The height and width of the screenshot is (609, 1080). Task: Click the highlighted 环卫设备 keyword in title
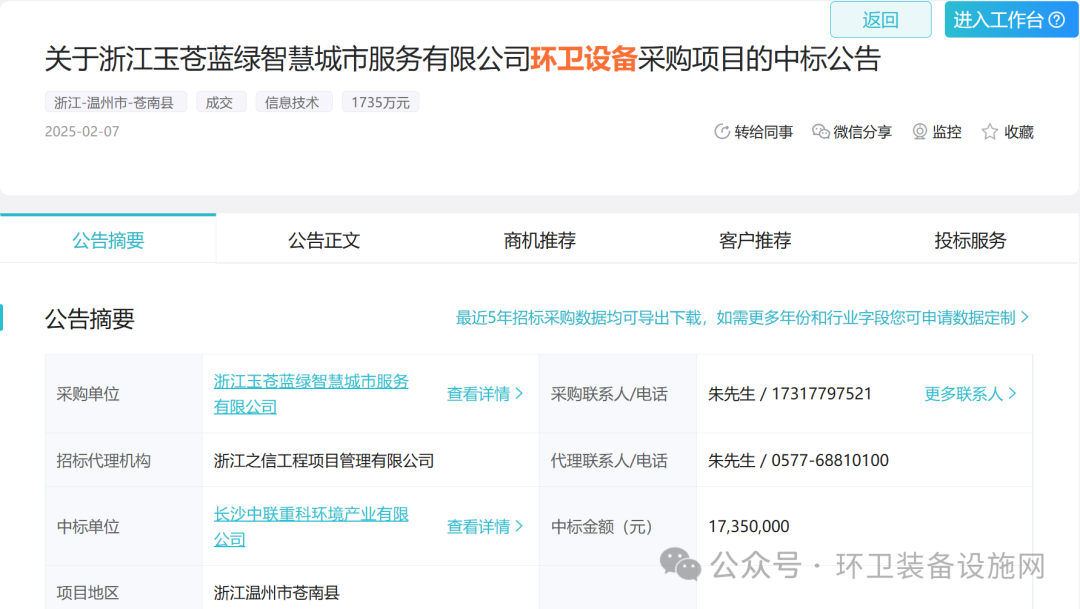(x=584, y=59)
